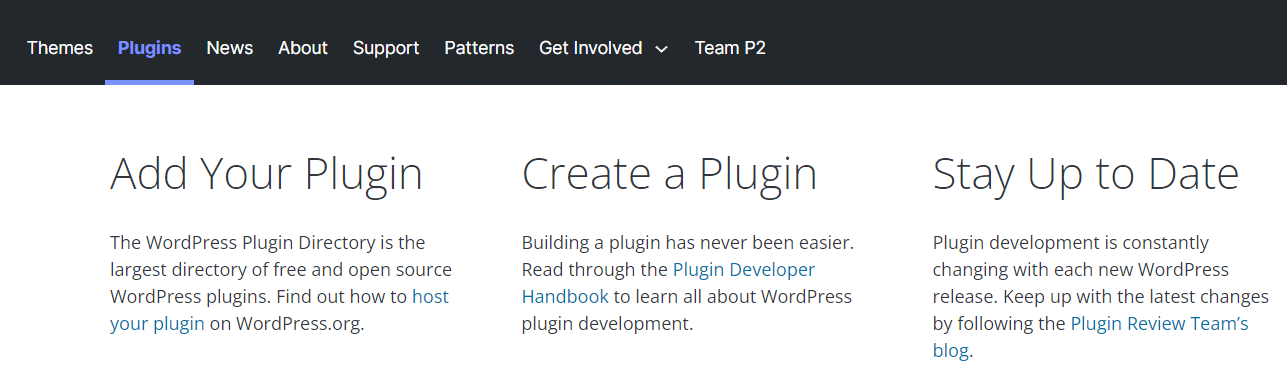Open the Plugin Developer Handbook link
Image resolution: width=1287 pixels, height=377 pixels.
pos(744,269)
